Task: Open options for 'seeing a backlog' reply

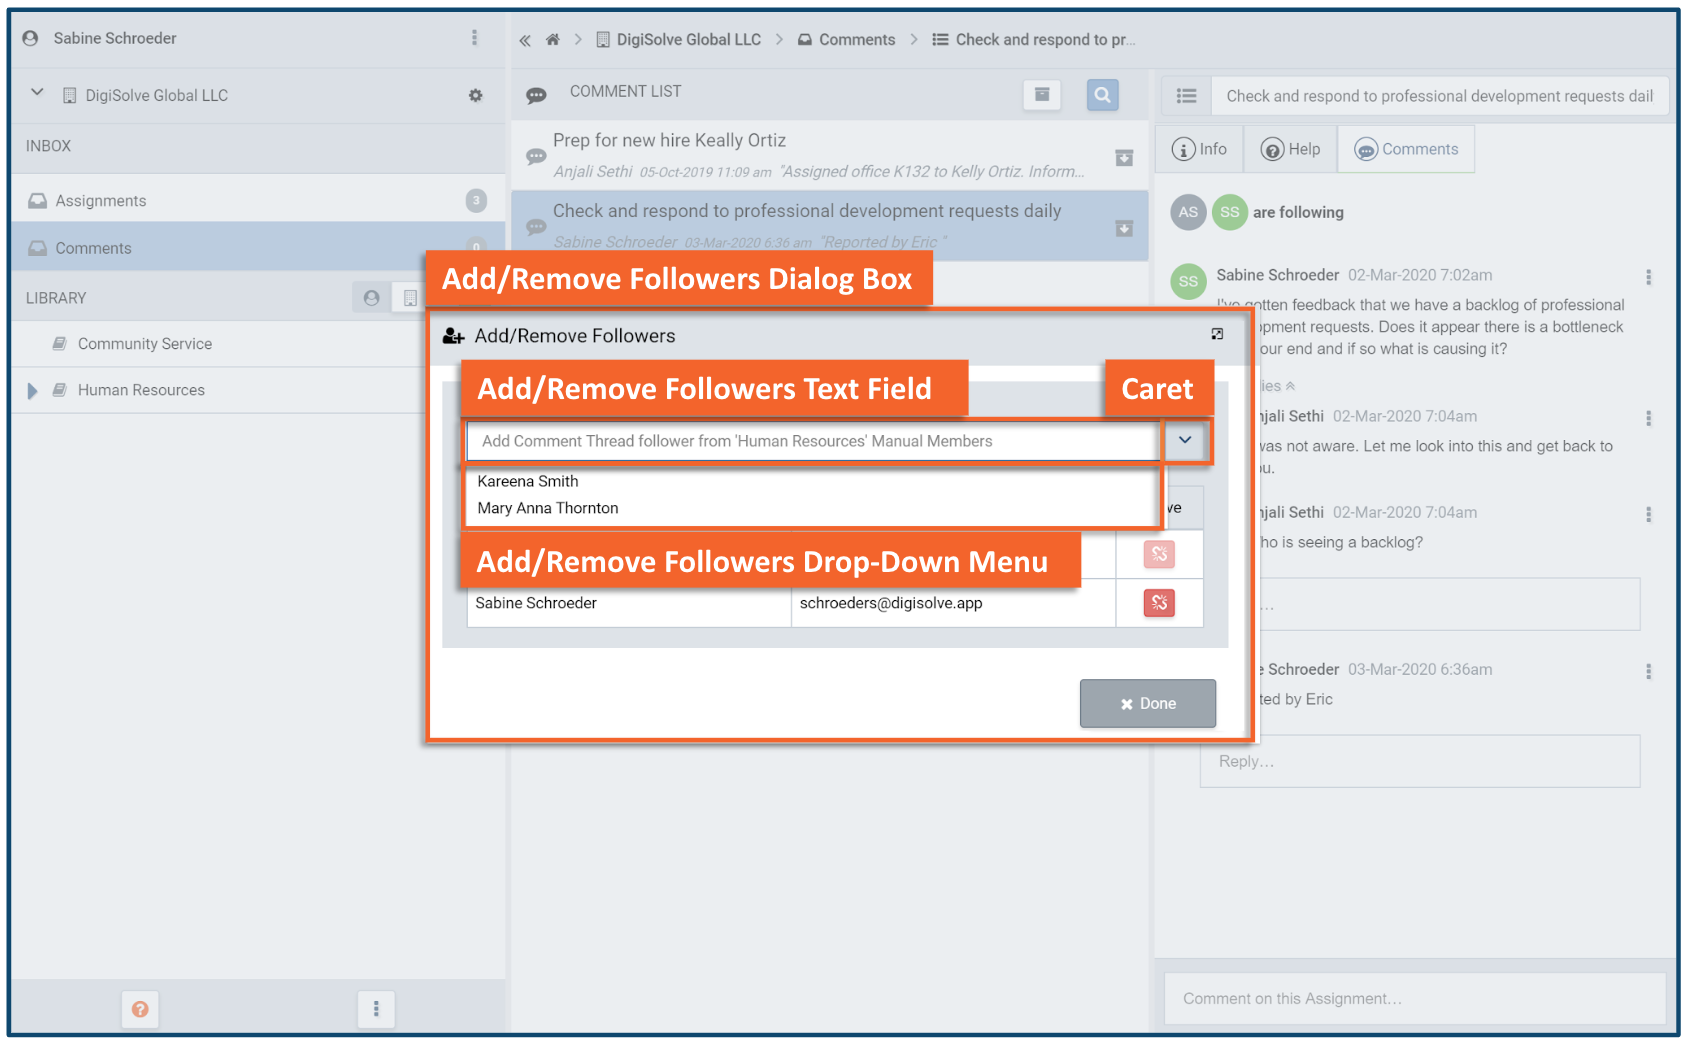Action: click(x=1648, y=514)
